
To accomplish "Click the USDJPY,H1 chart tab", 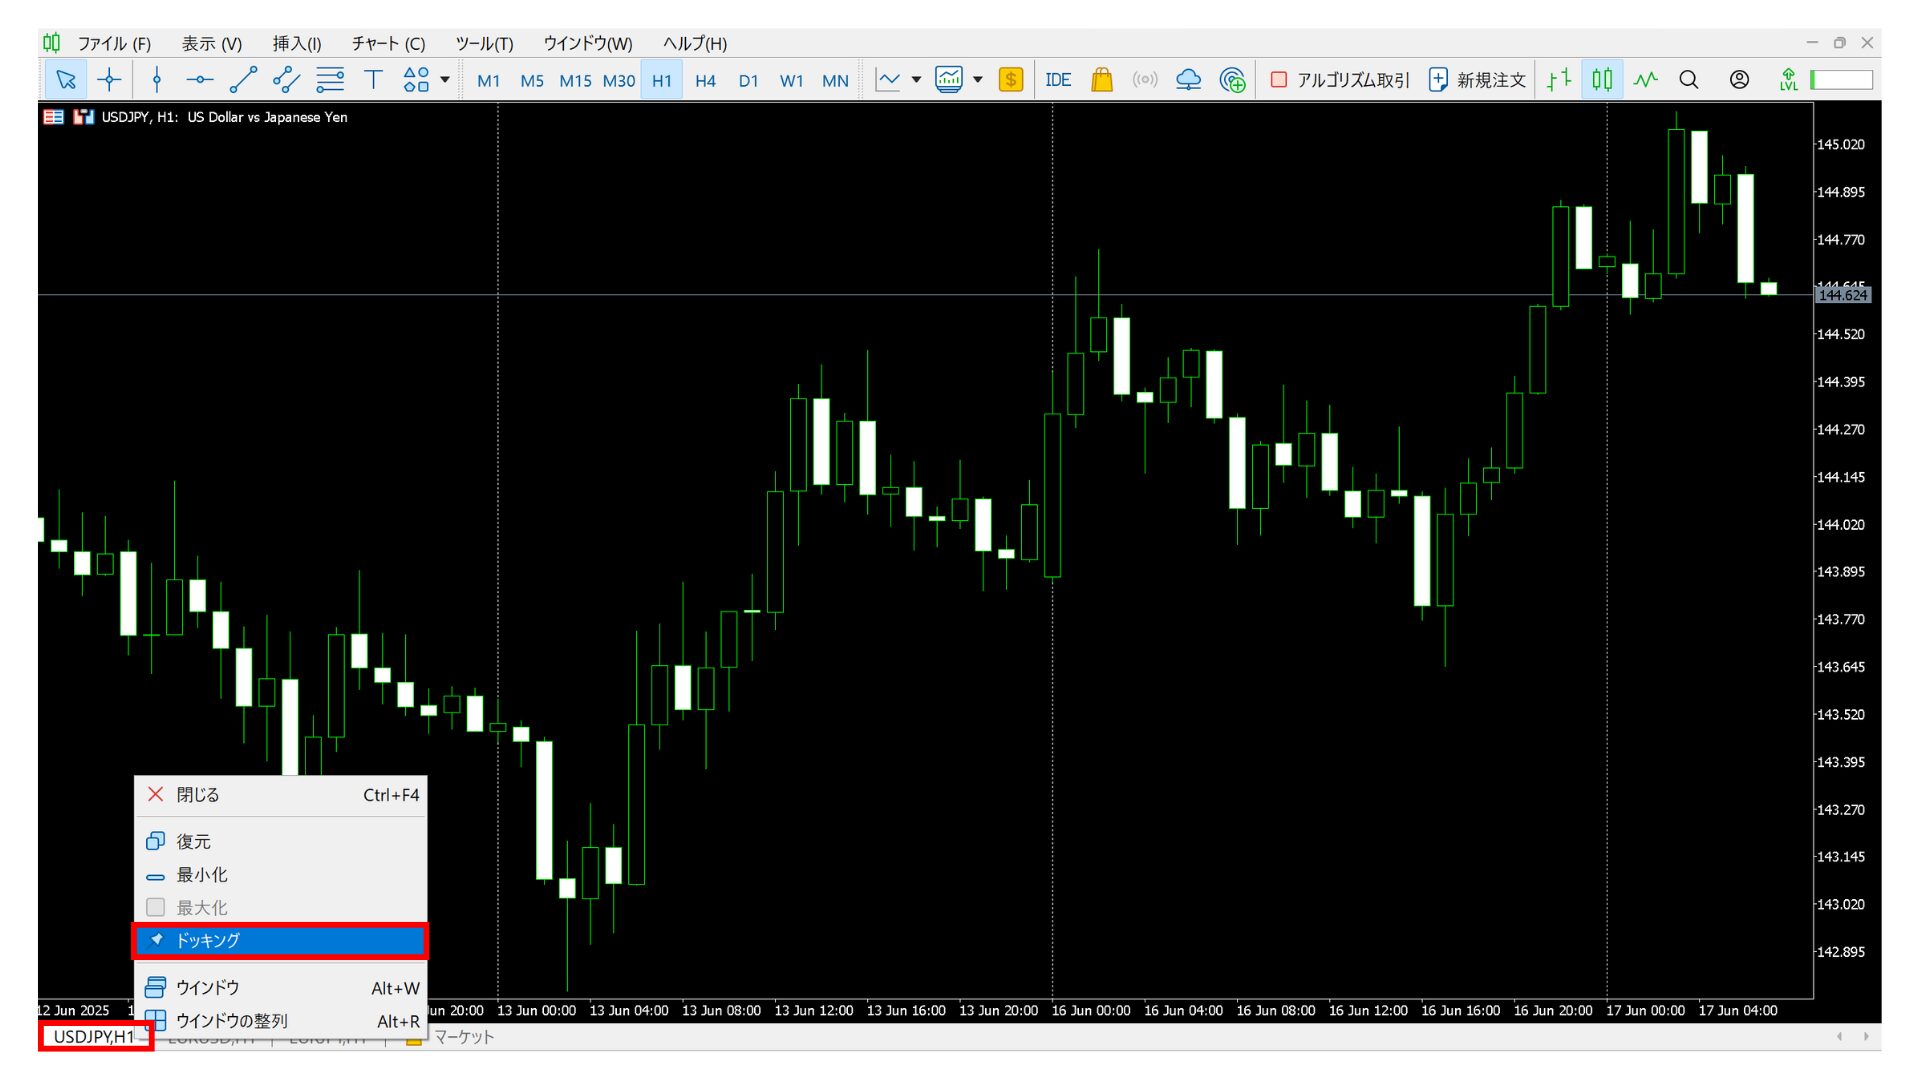I will click(x=94, y=1036).
